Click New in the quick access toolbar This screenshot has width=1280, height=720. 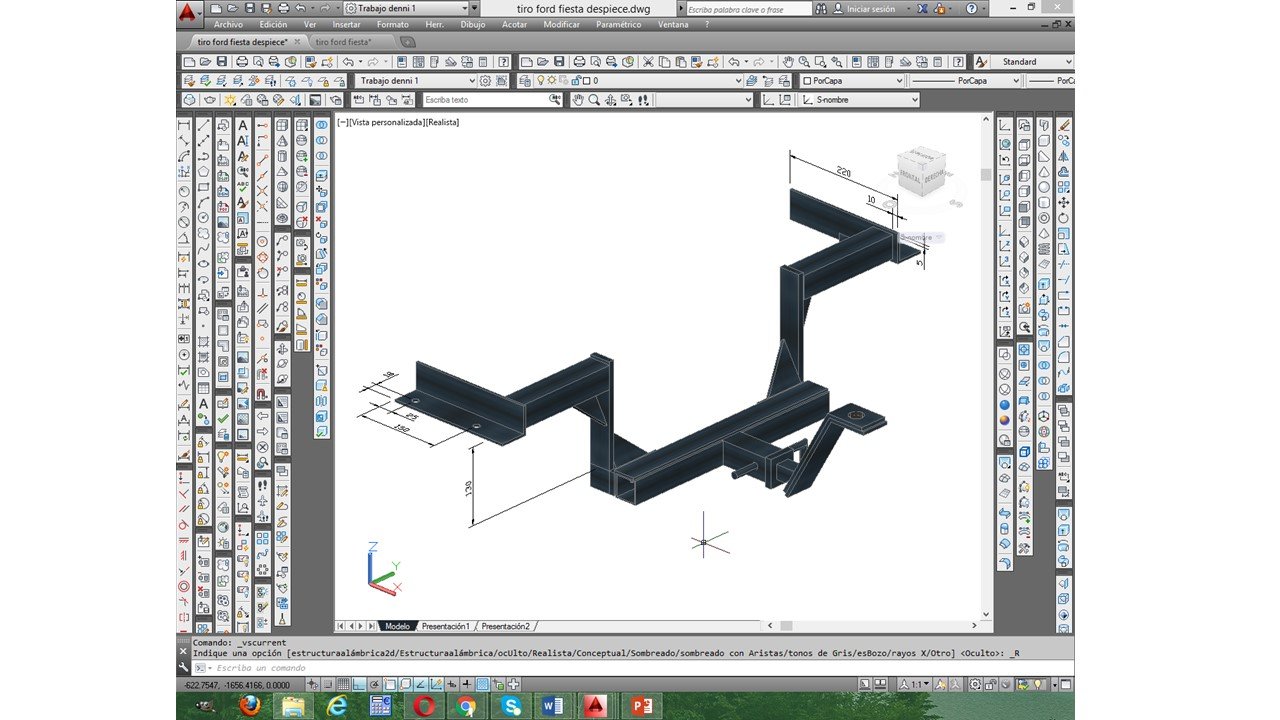[x=216, y=8]
